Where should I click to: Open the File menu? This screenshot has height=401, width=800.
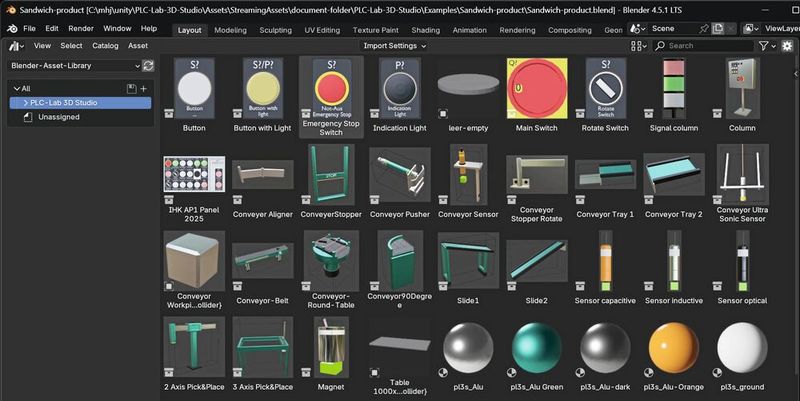coord(30,29)
